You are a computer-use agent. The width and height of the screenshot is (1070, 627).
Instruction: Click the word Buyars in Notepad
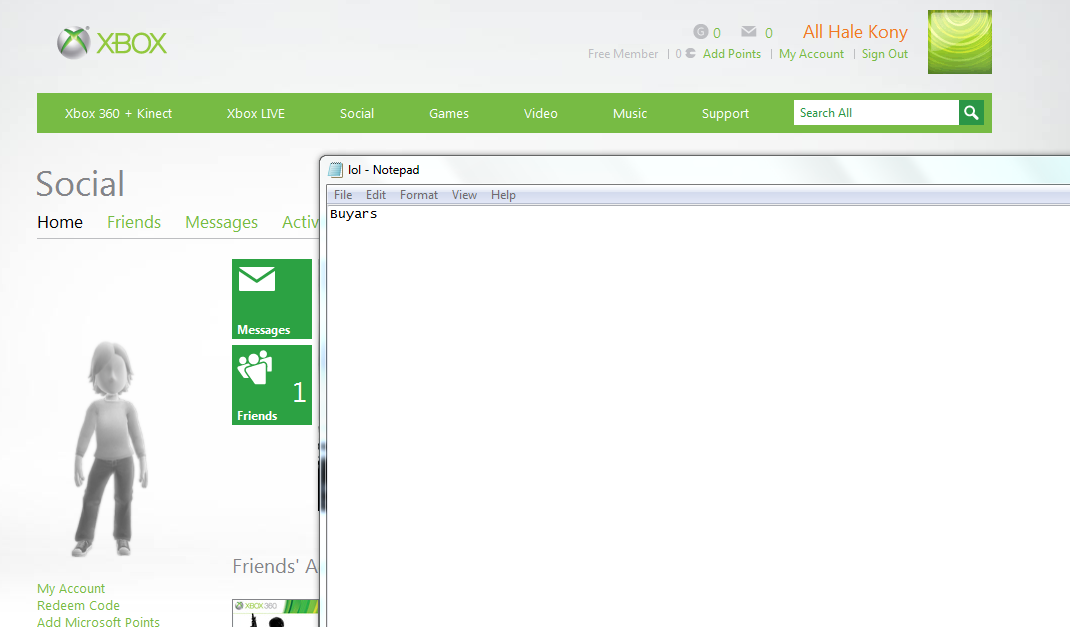[x=353, y=214]
